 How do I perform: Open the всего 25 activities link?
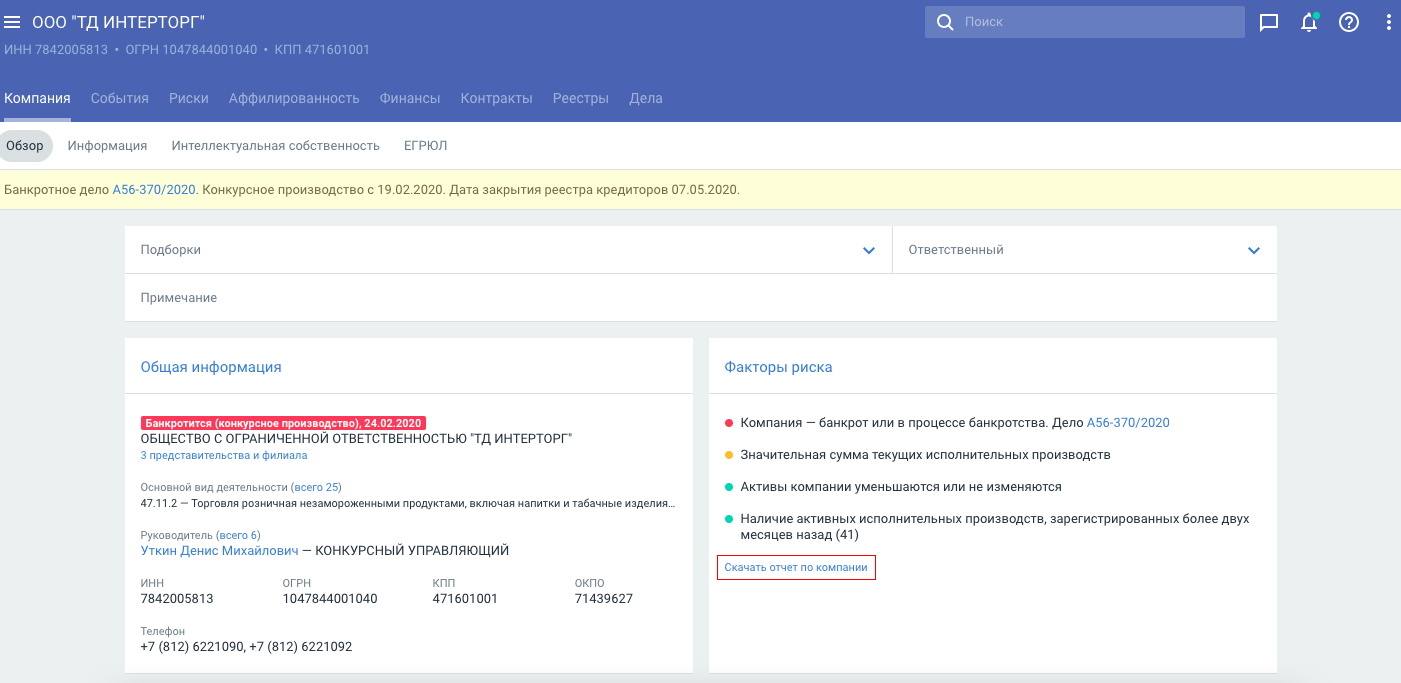coord(316,487)
